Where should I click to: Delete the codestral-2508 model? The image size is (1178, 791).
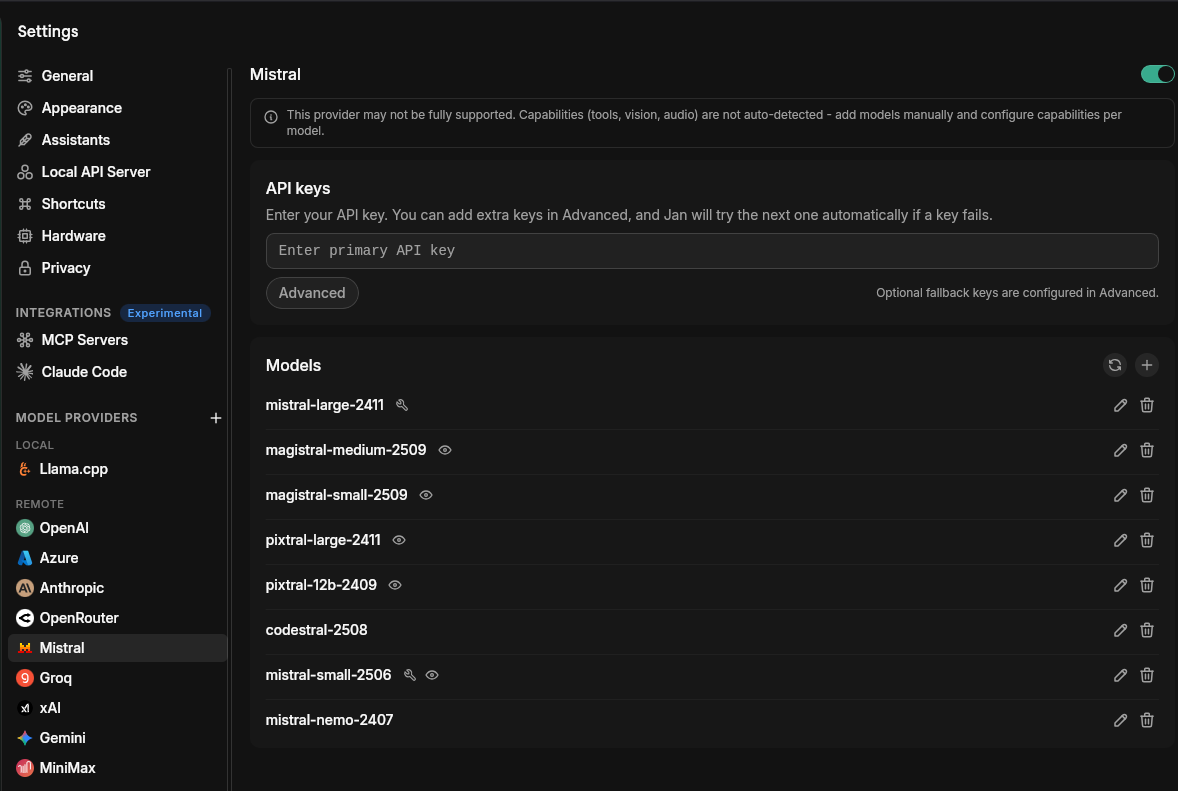click(x=1146, y=631)
